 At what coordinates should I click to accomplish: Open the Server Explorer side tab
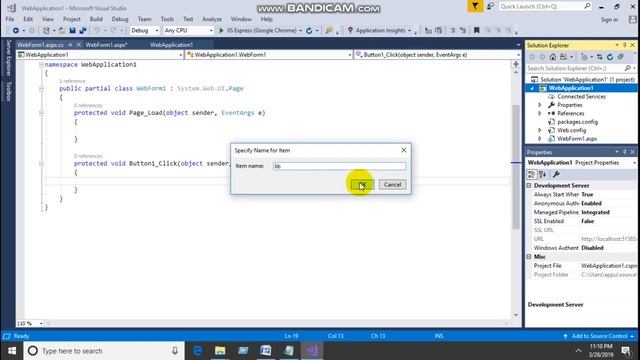click(x=8, y=58)
